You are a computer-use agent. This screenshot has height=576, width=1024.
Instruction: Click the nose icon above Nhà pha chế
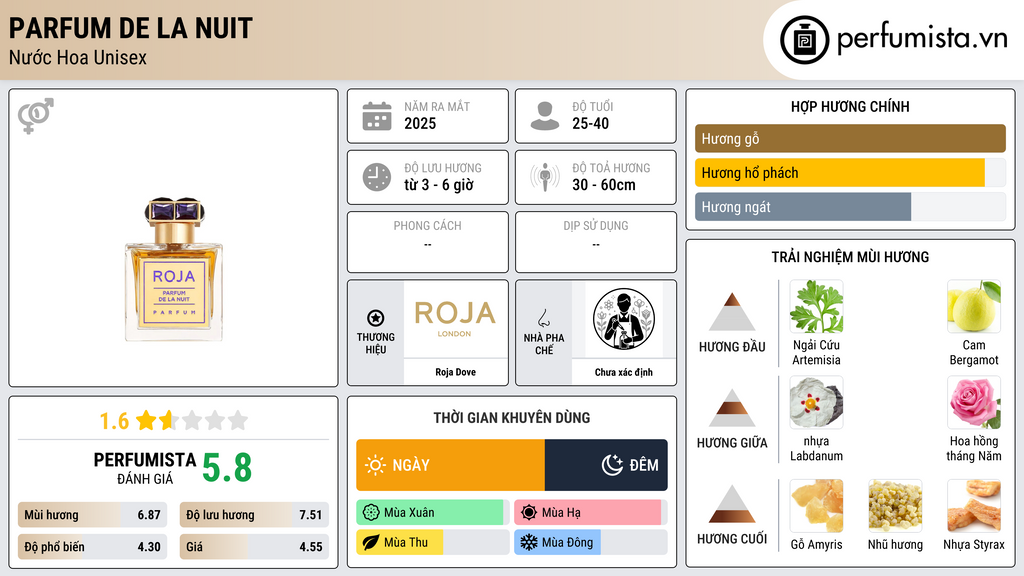tap(543, 318)
